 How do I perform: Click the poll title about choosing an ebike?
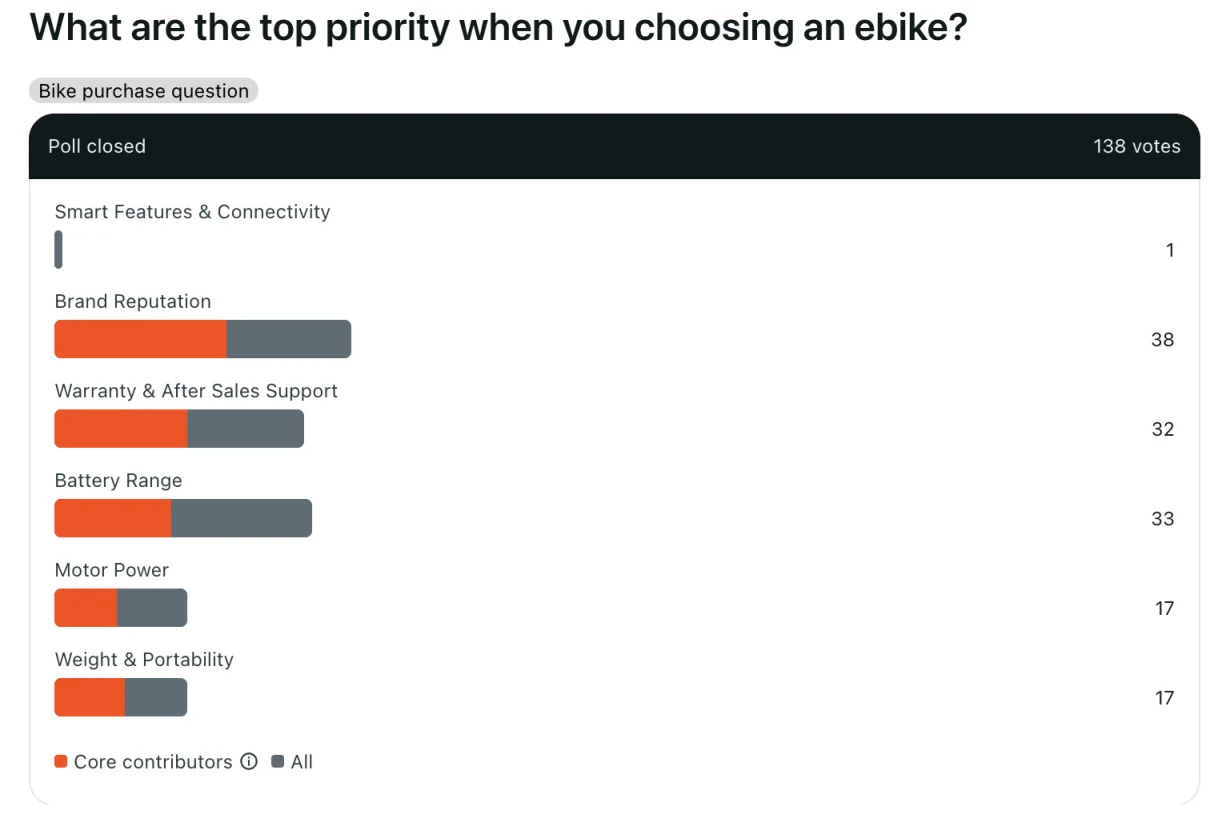click(x=499, y=27)
